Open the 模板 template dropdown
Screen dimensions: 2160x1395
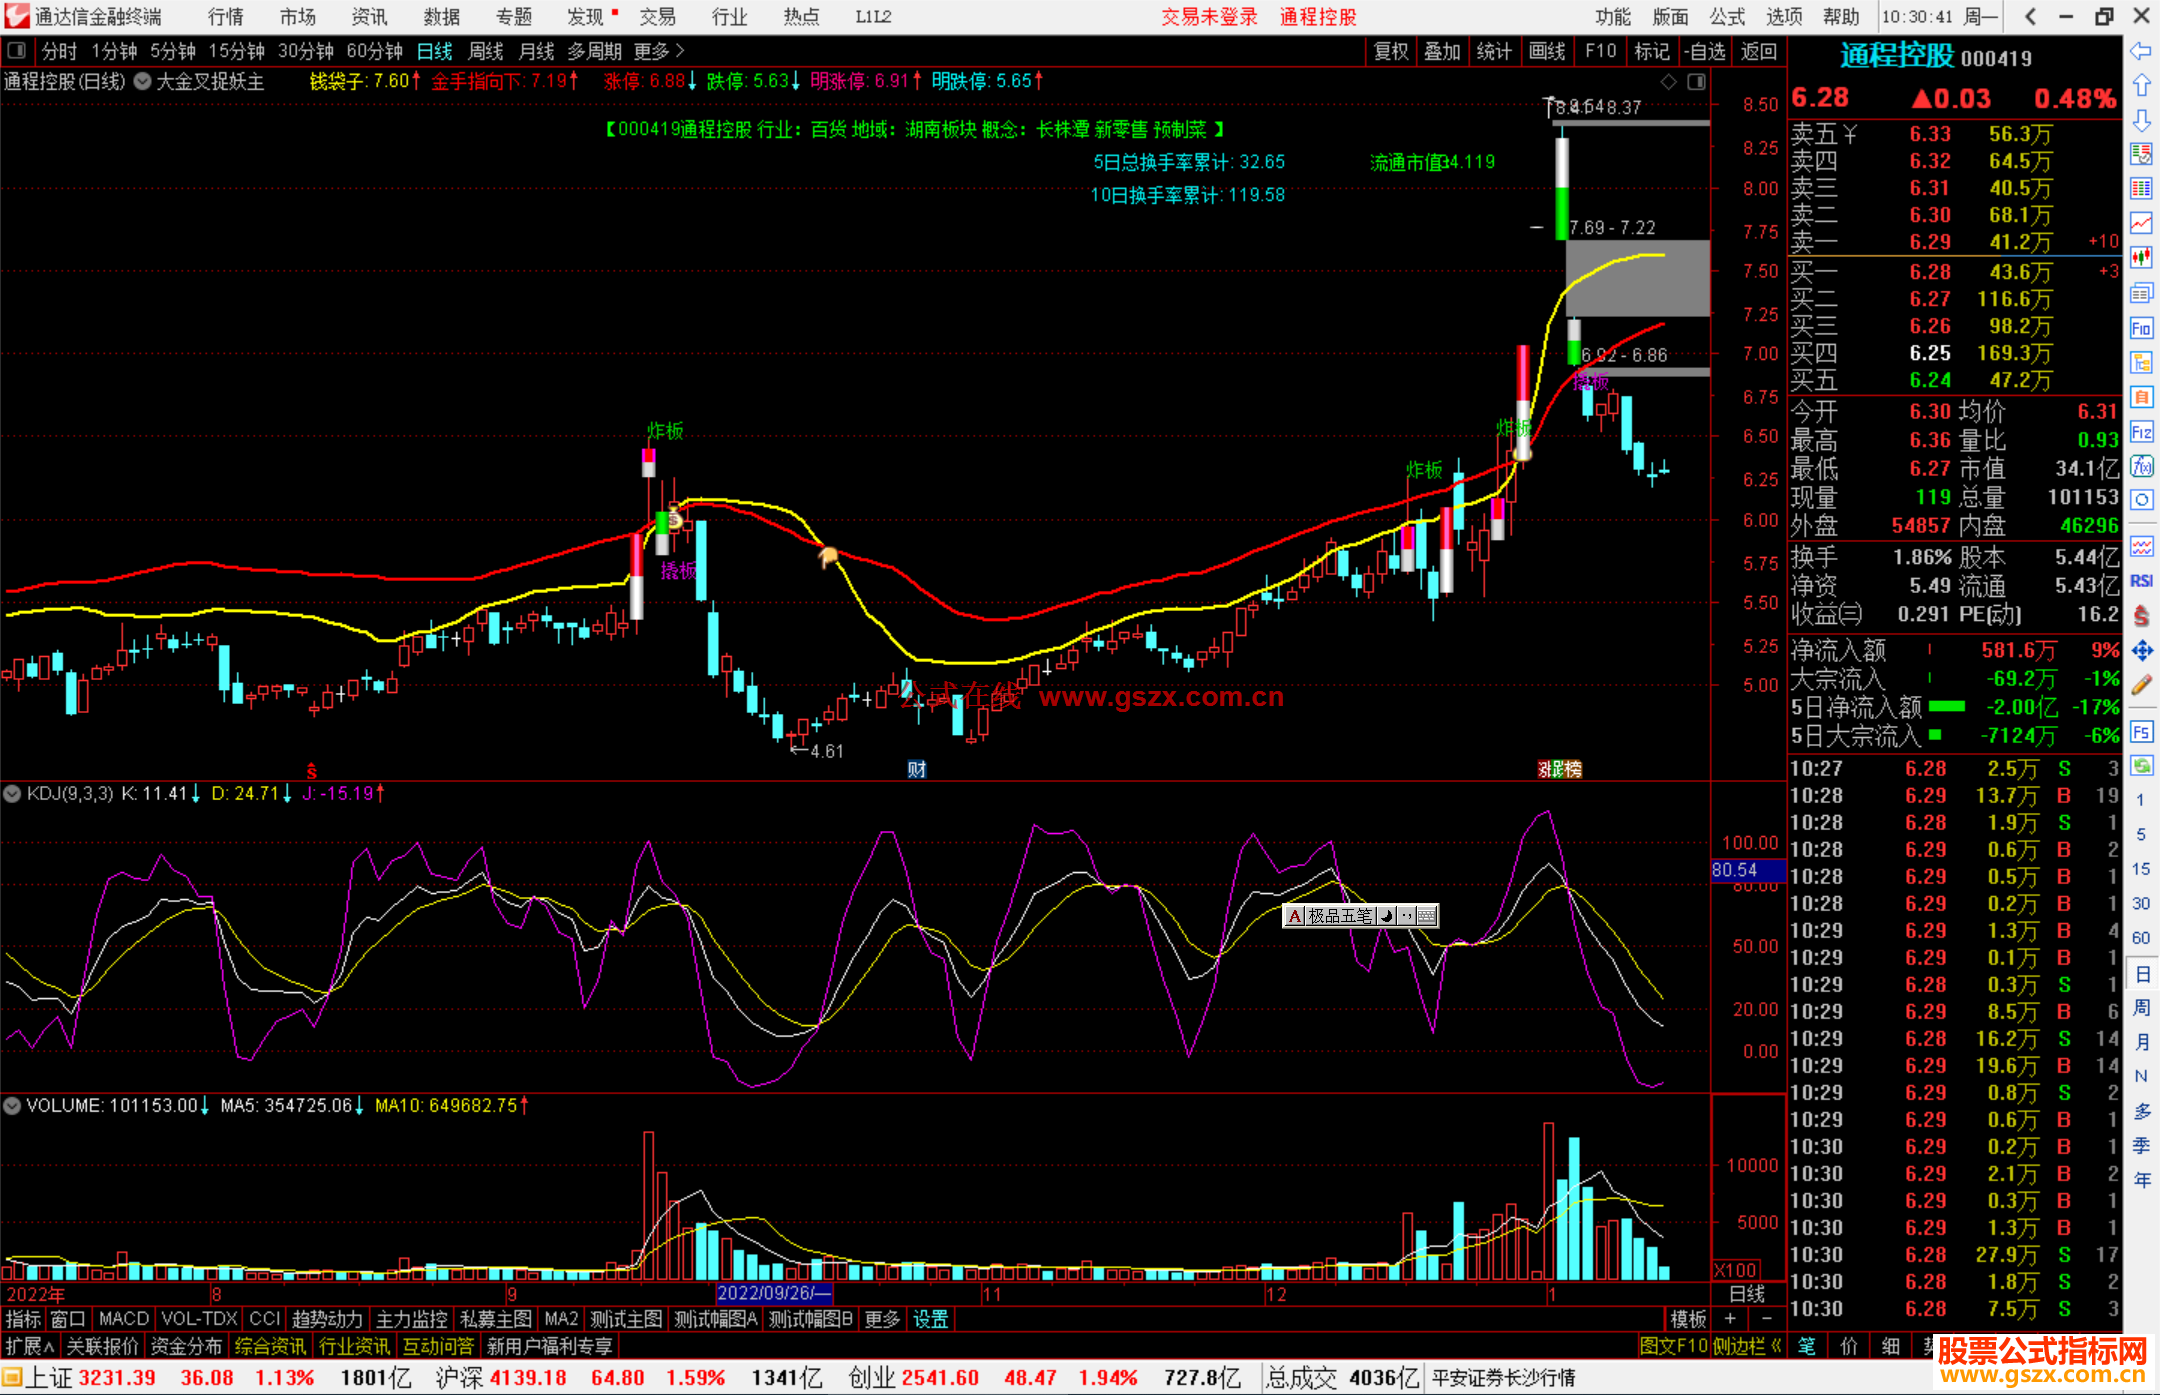pyautogui.click(x=1688, y=1319)
